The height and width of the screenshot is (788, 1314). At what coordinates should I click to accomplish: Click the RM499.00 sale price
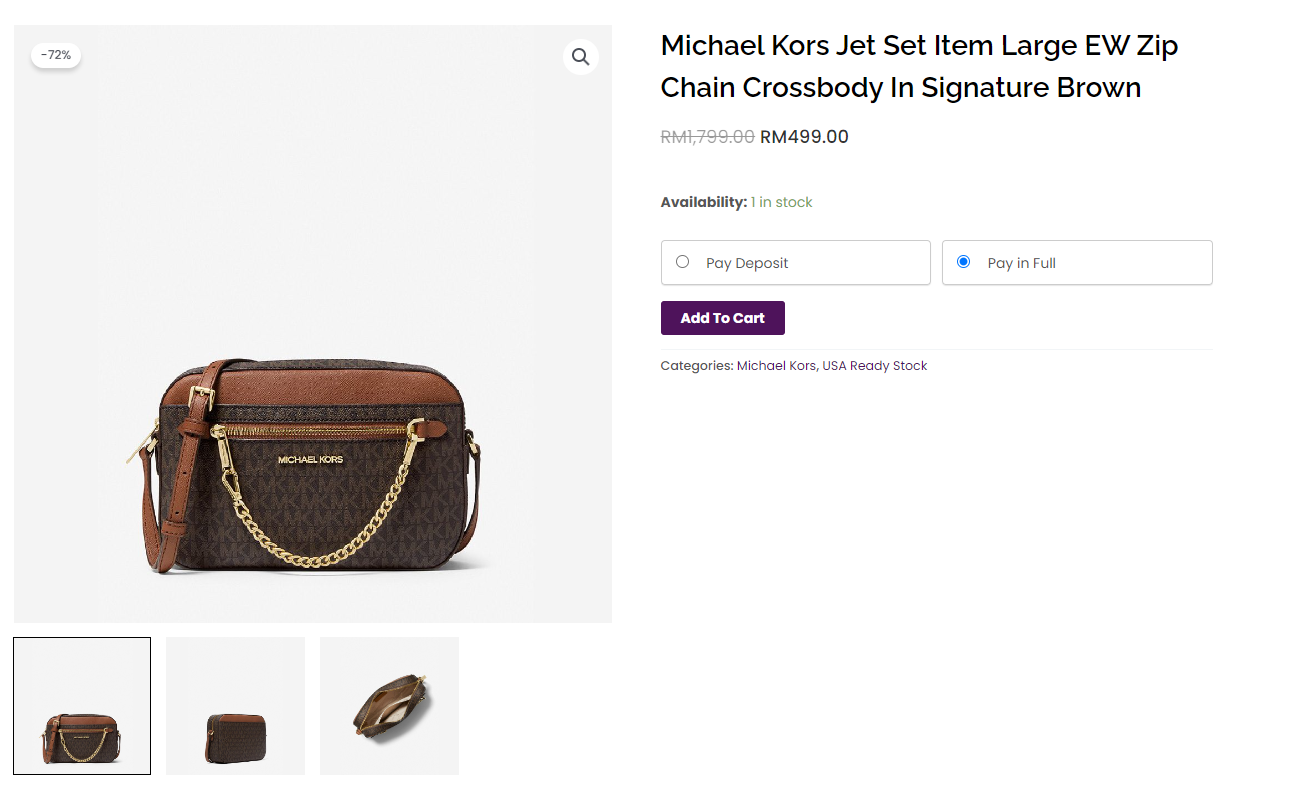pyautogui.click(x=804, y=137)
